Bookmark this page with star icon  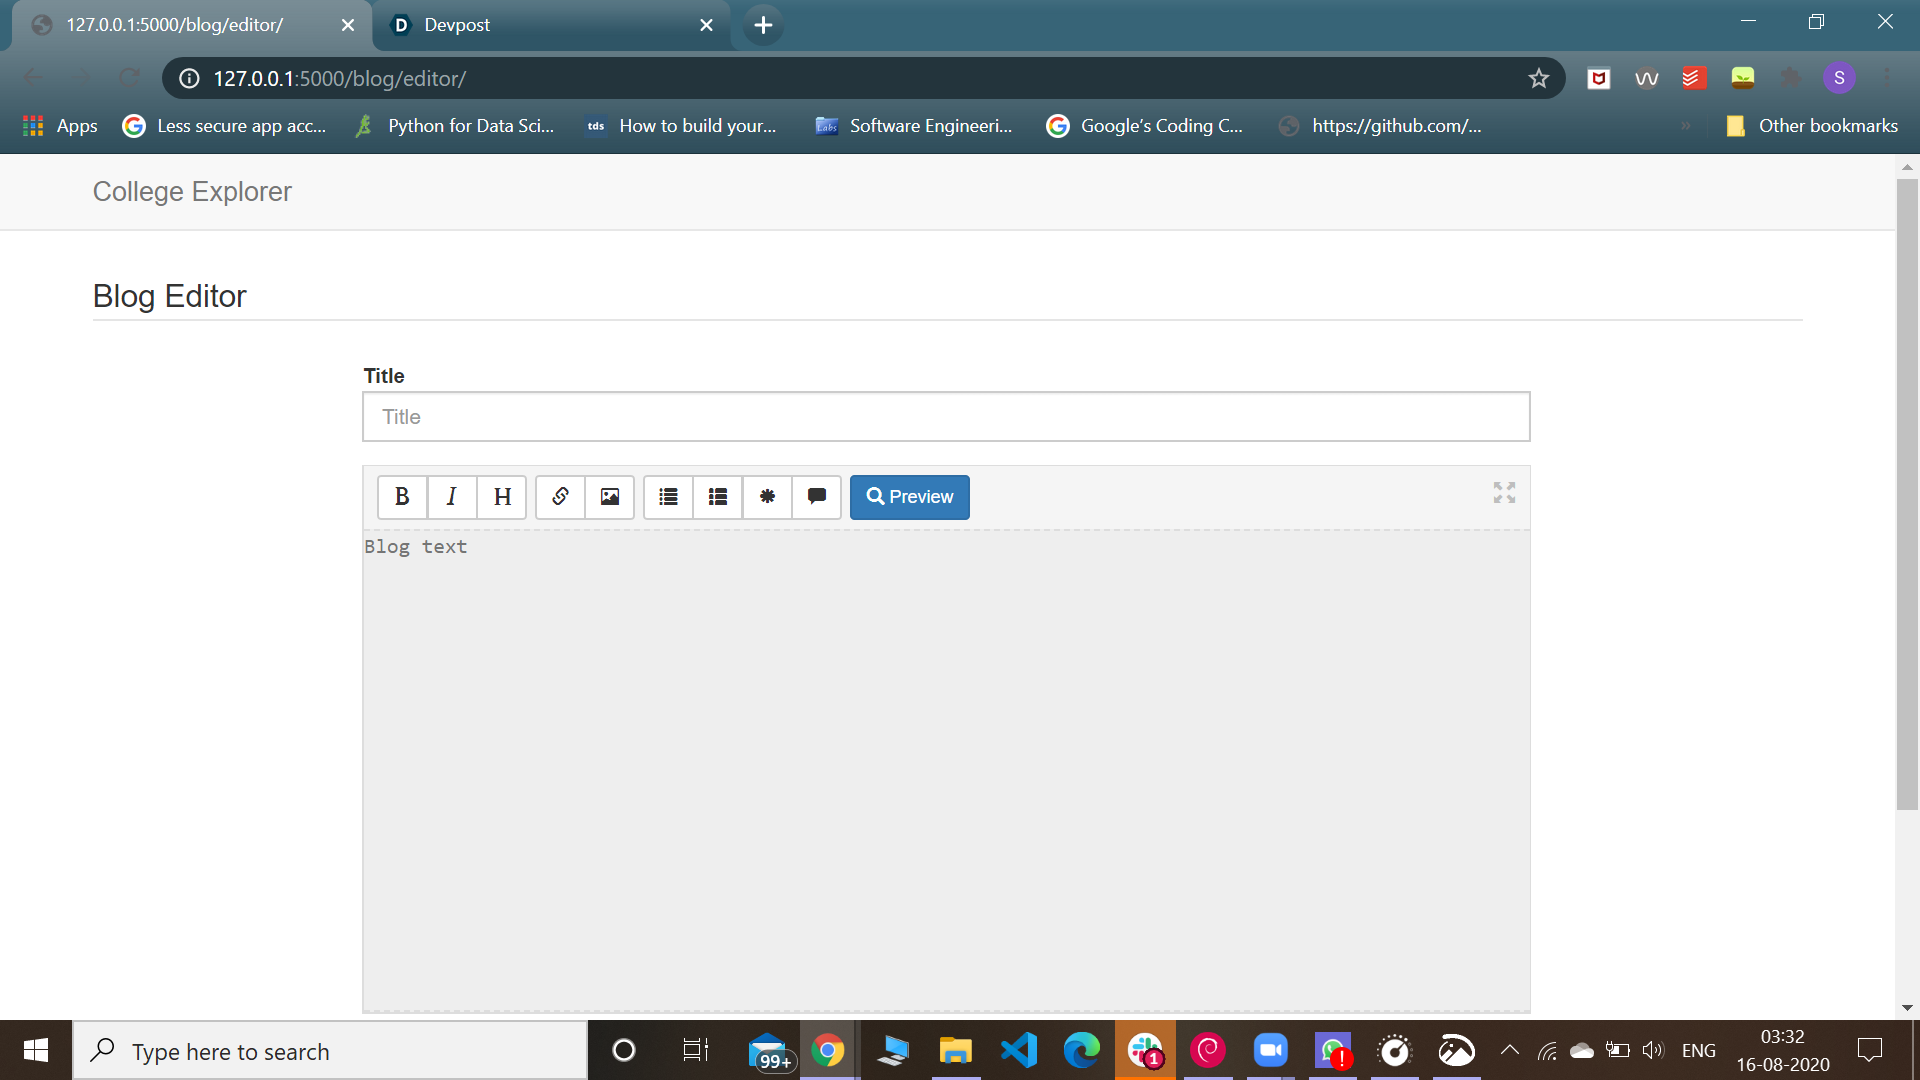(1538, 78)
